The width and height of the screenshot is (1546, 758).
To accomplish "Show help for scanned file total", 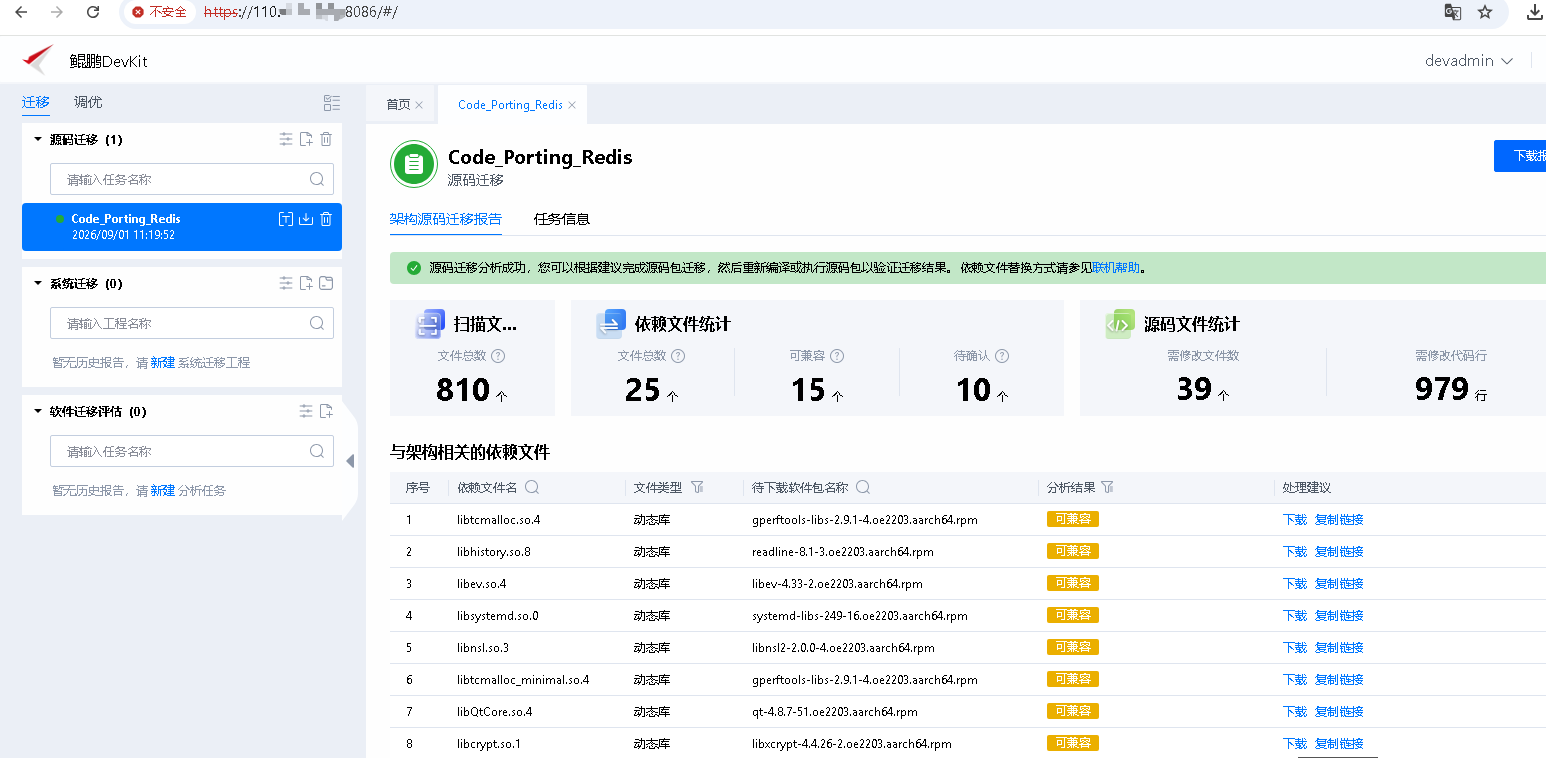I will (x=498, y=356).
